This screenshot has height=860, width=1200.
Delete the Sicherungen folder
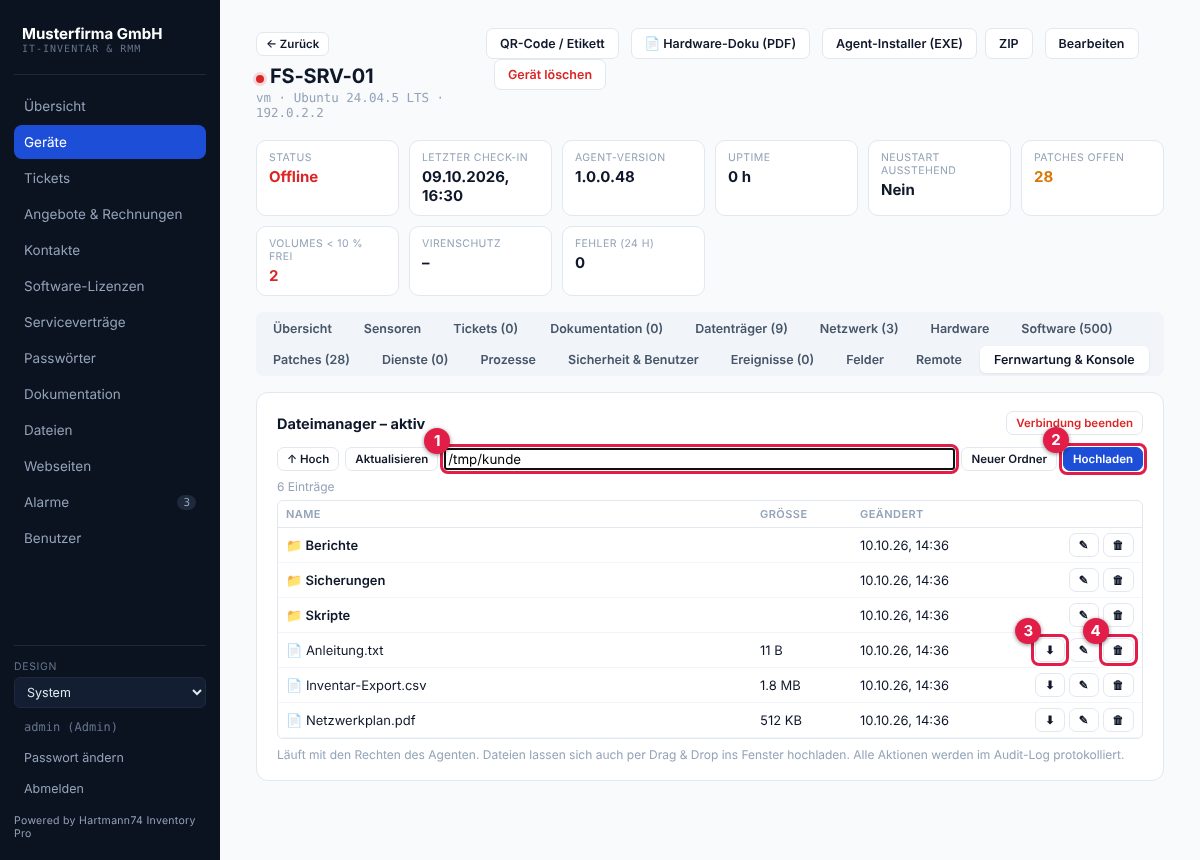pos(1118,580)
